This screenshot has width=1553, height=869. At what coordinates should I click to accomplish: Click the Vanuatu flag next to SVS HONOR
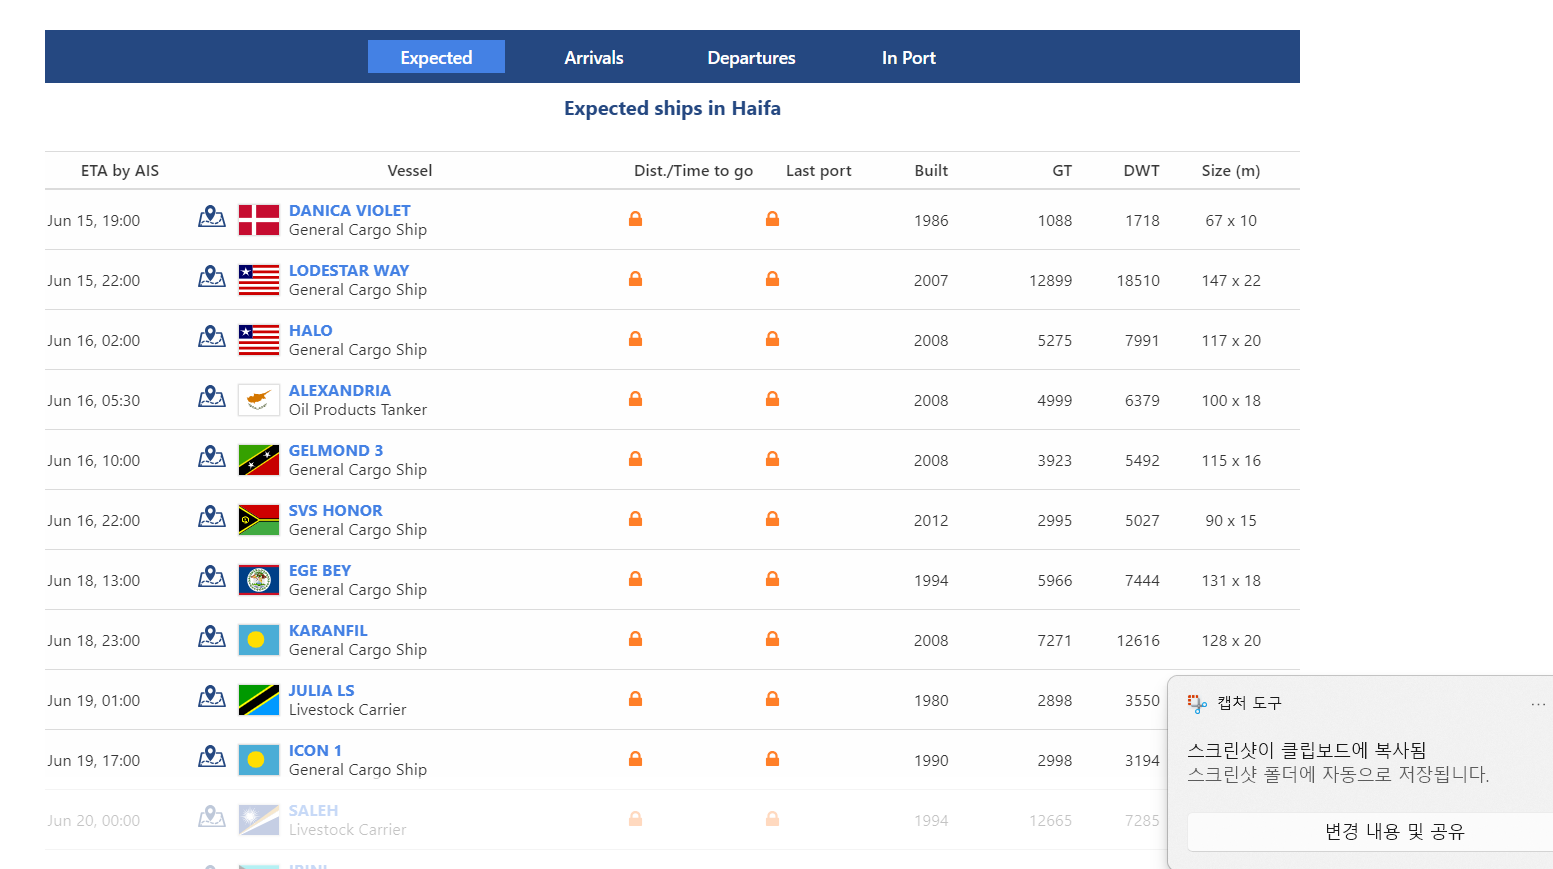click(259, 520)
